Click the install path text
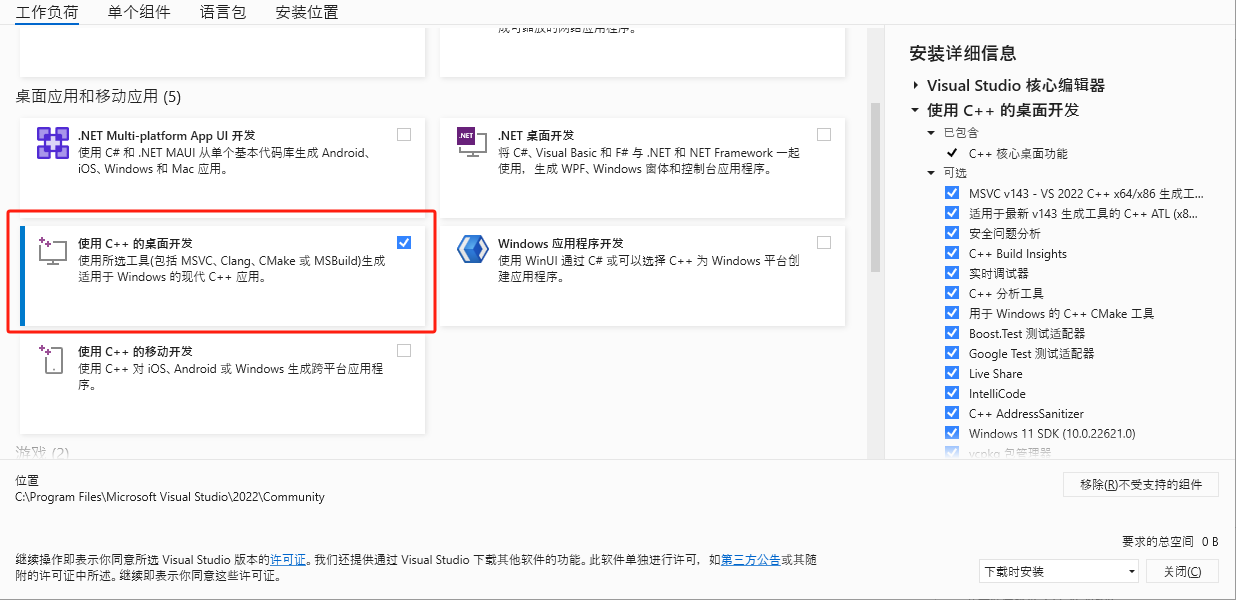Image resolution: width=1236 pixels, height=600 pixels. pyautogui.click(x=170, y=497)
